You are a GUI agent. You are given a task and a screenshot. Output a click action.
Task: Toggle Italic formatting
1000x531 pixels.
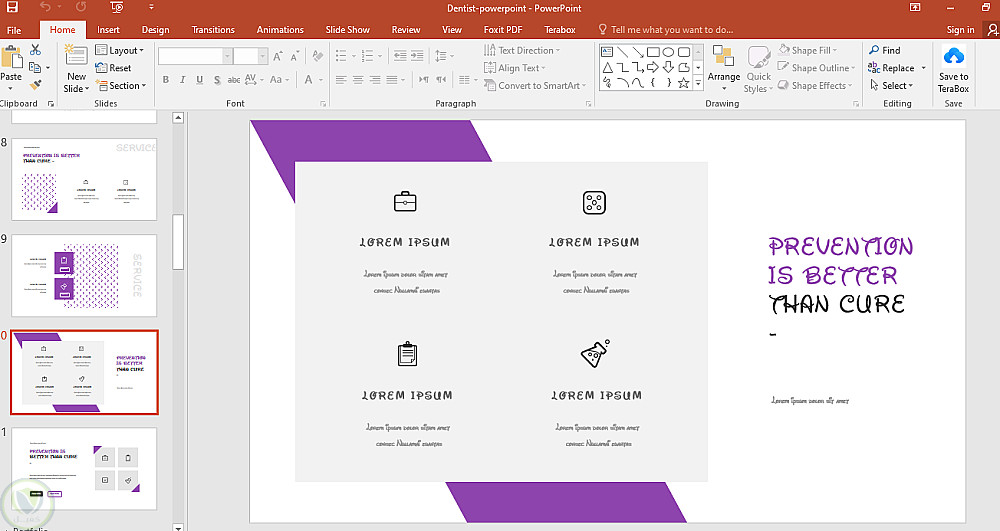182,80
